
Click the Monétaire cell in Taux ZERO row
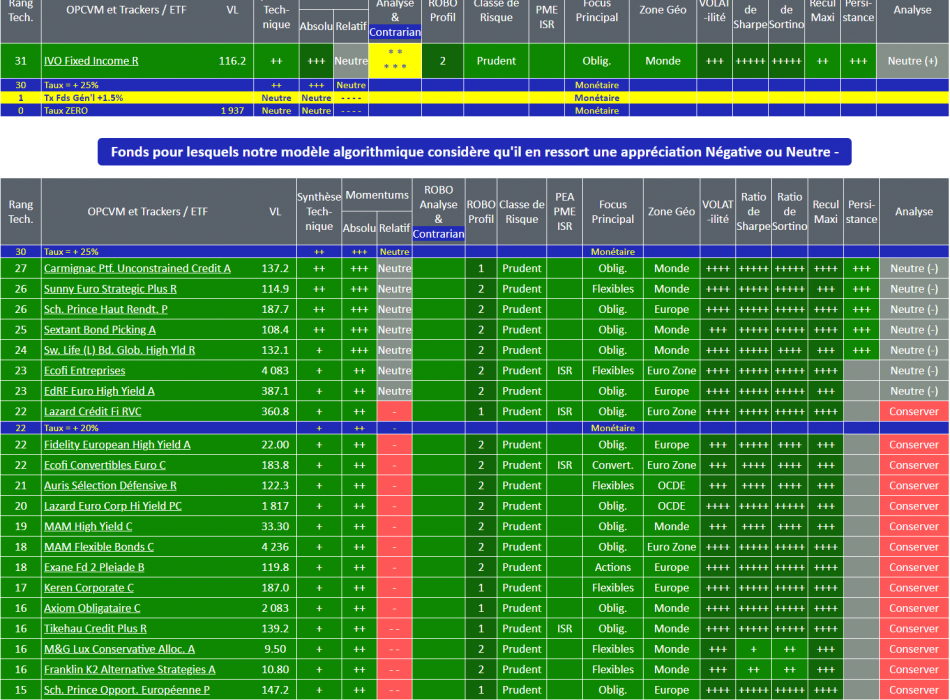tap(597, 110)
